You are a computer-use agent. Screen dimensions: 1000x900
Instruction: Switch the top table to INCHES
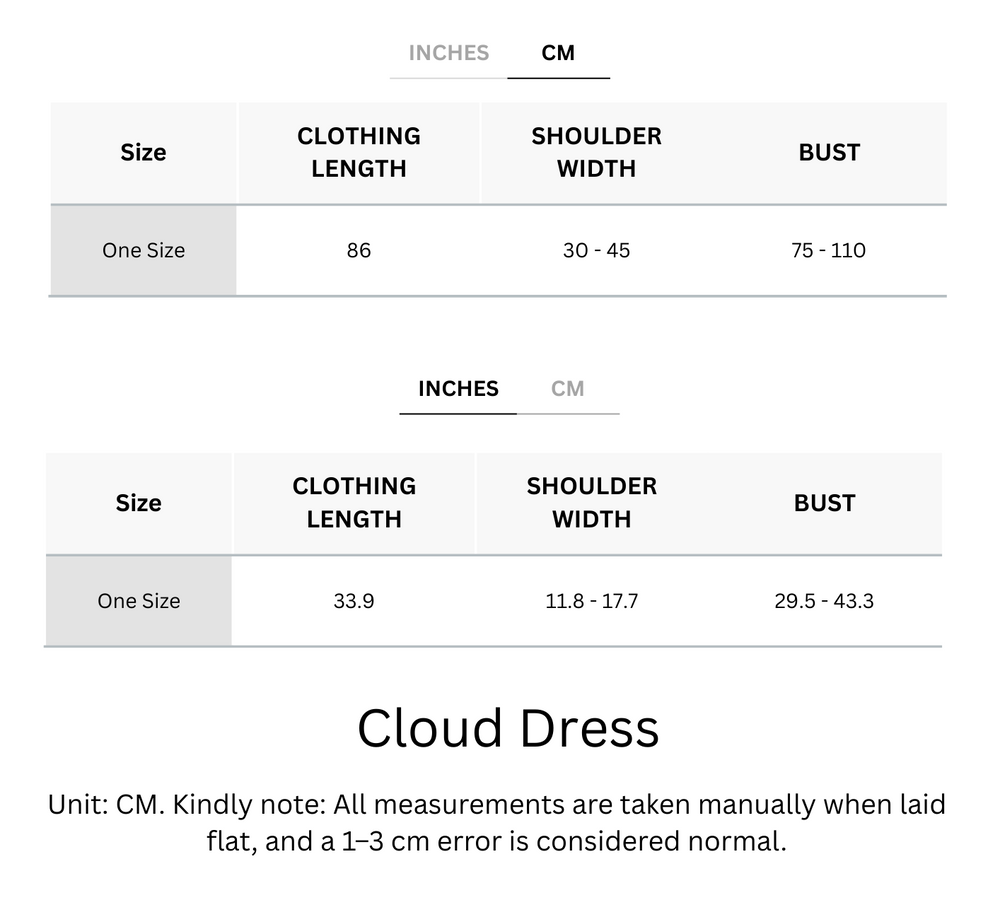click(x=447, y=53)
